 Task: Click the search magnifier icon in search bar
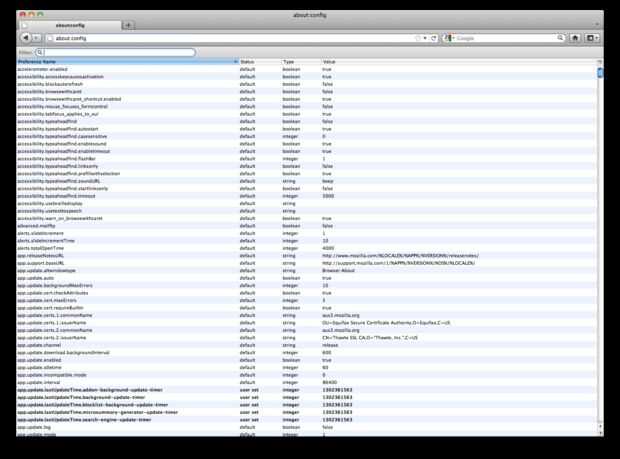click(x=560, y=38)
